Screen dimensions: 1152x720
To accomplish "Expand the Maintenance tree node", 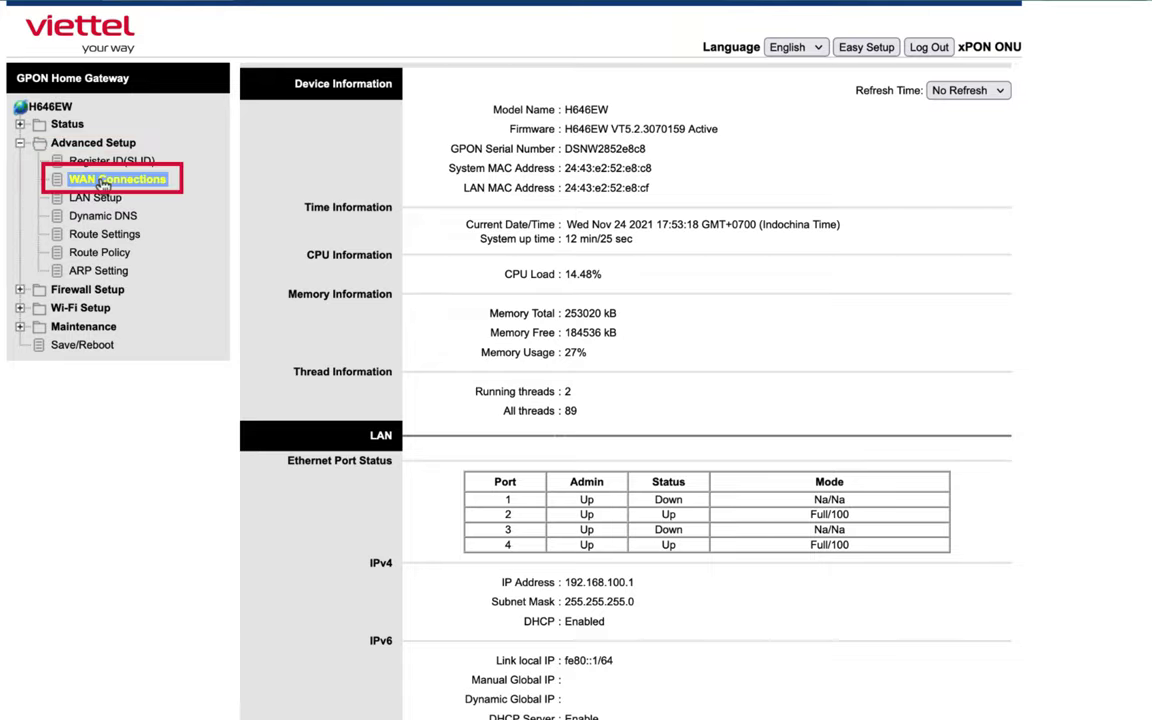I will coord(20,327).
